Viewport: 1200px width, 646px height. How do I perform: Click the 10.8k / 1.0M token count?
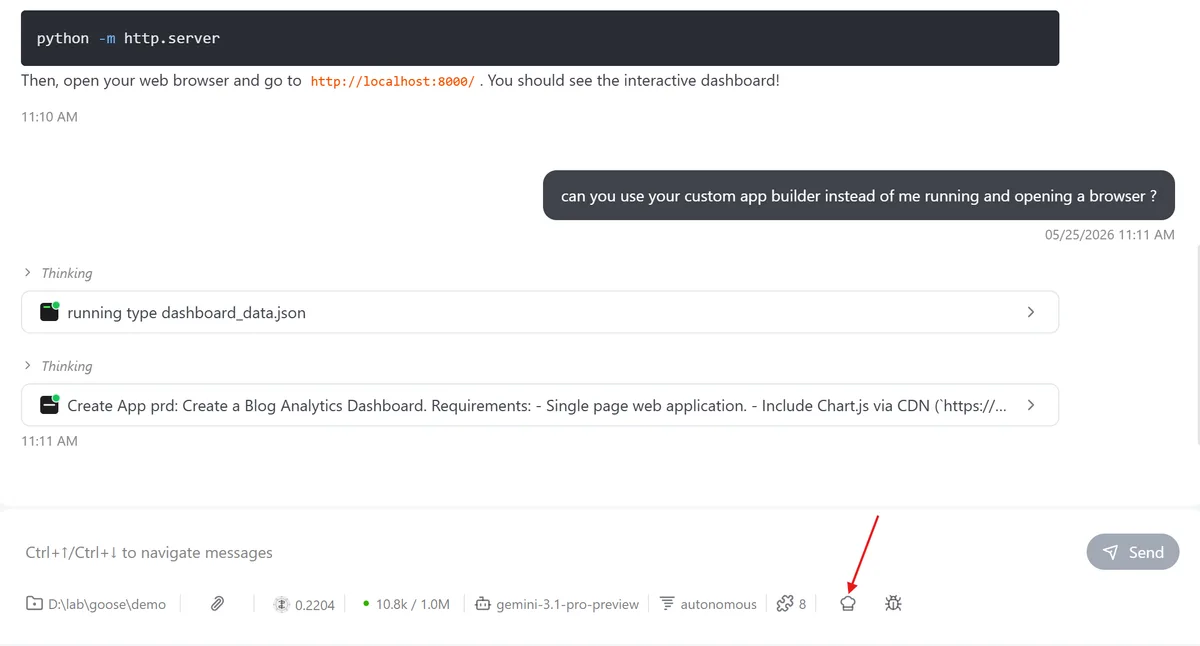coord(413,604)
